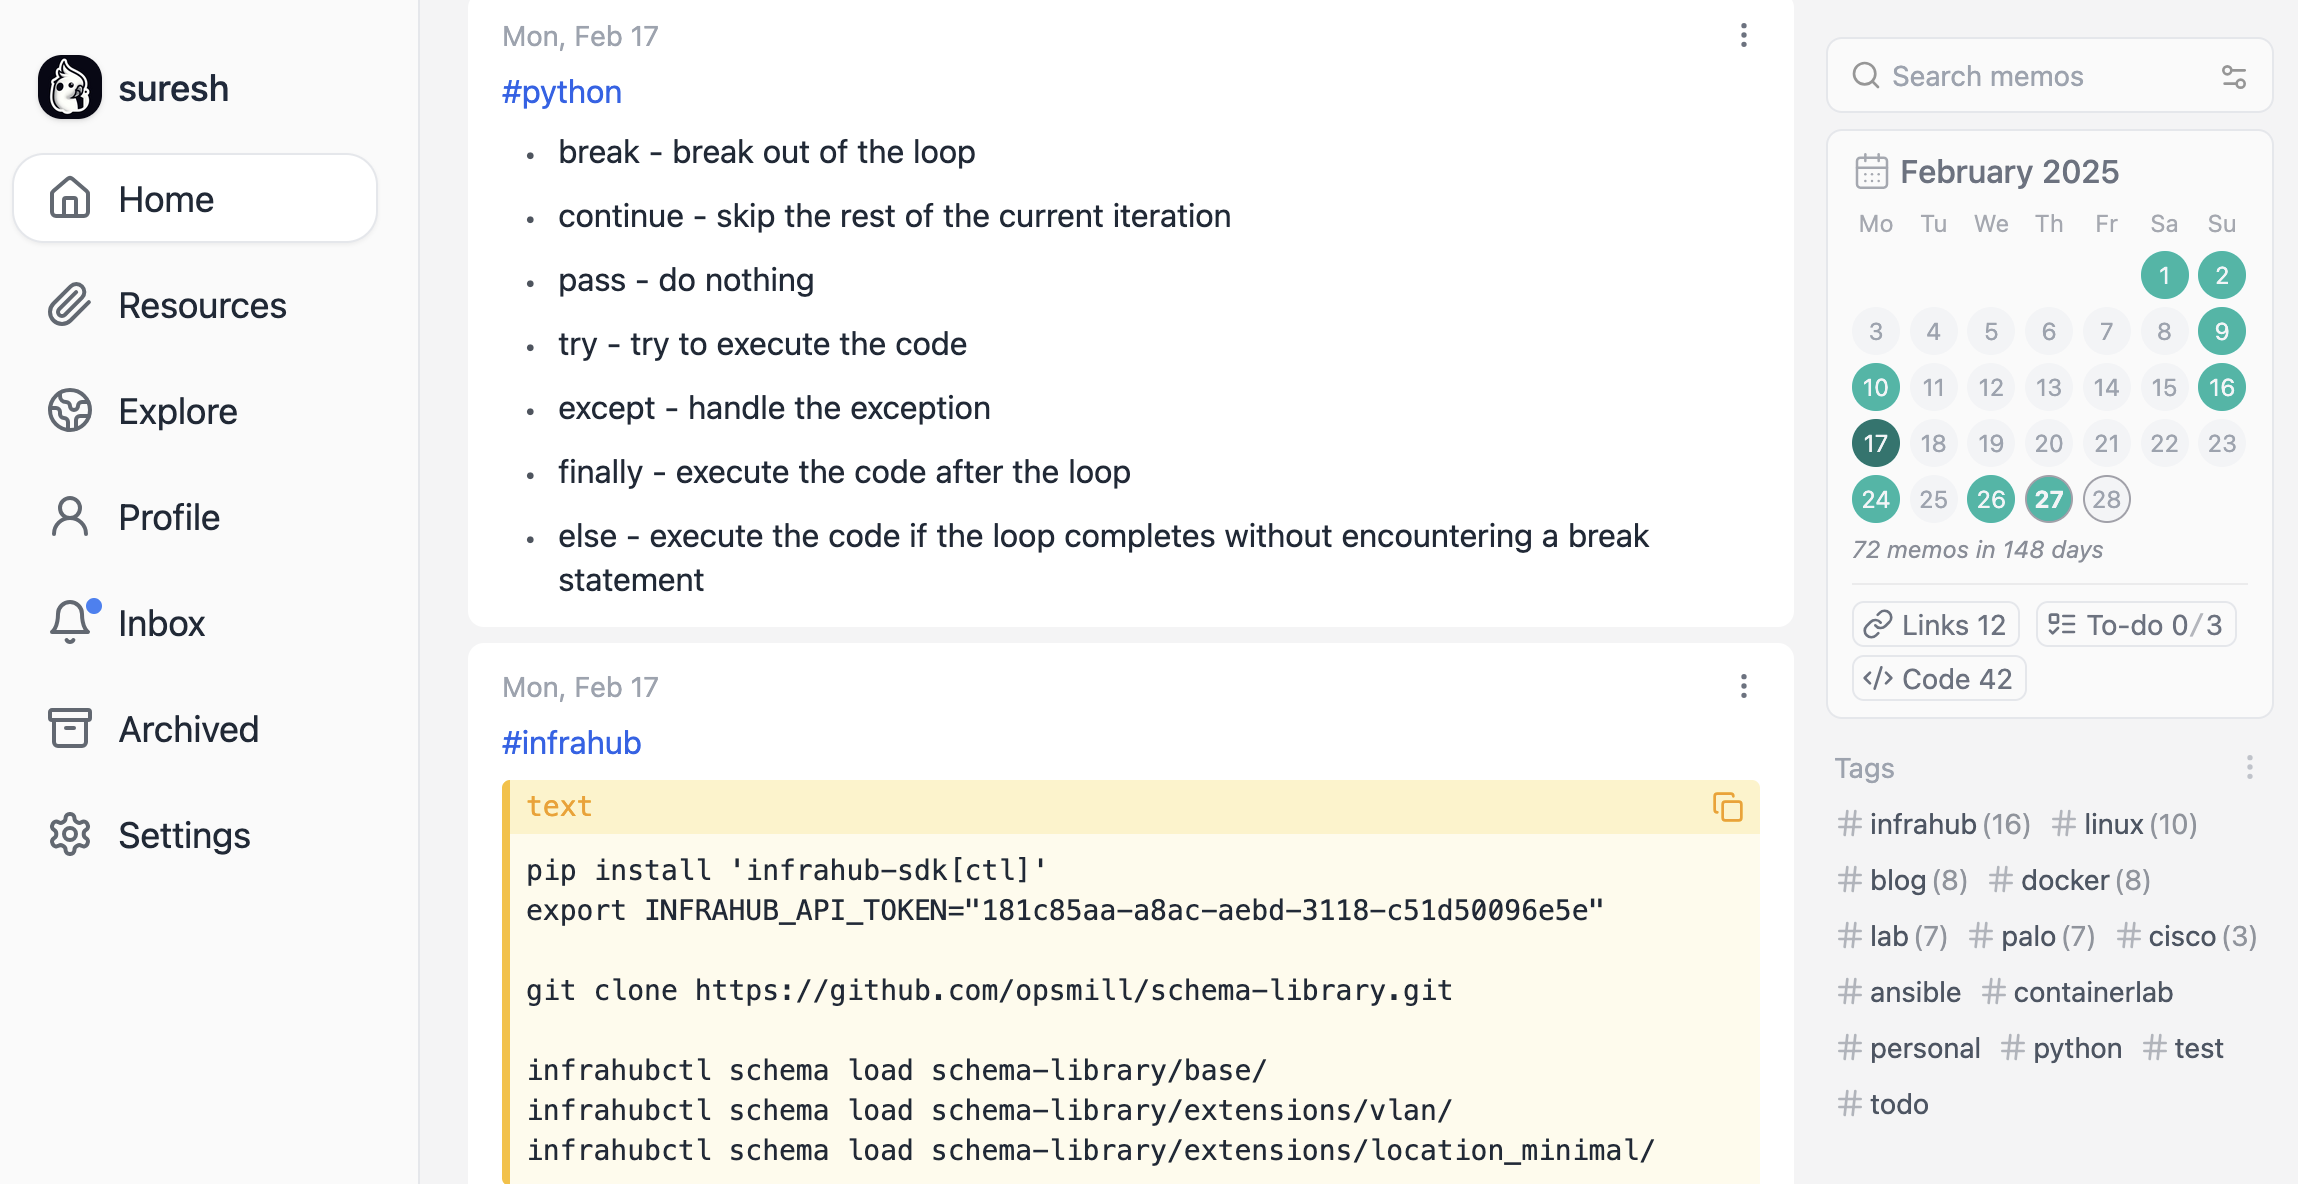Viewport: 2298px width, 1184px height.
Task: Open more options on infrahub memo
Action: (1743, 686)
